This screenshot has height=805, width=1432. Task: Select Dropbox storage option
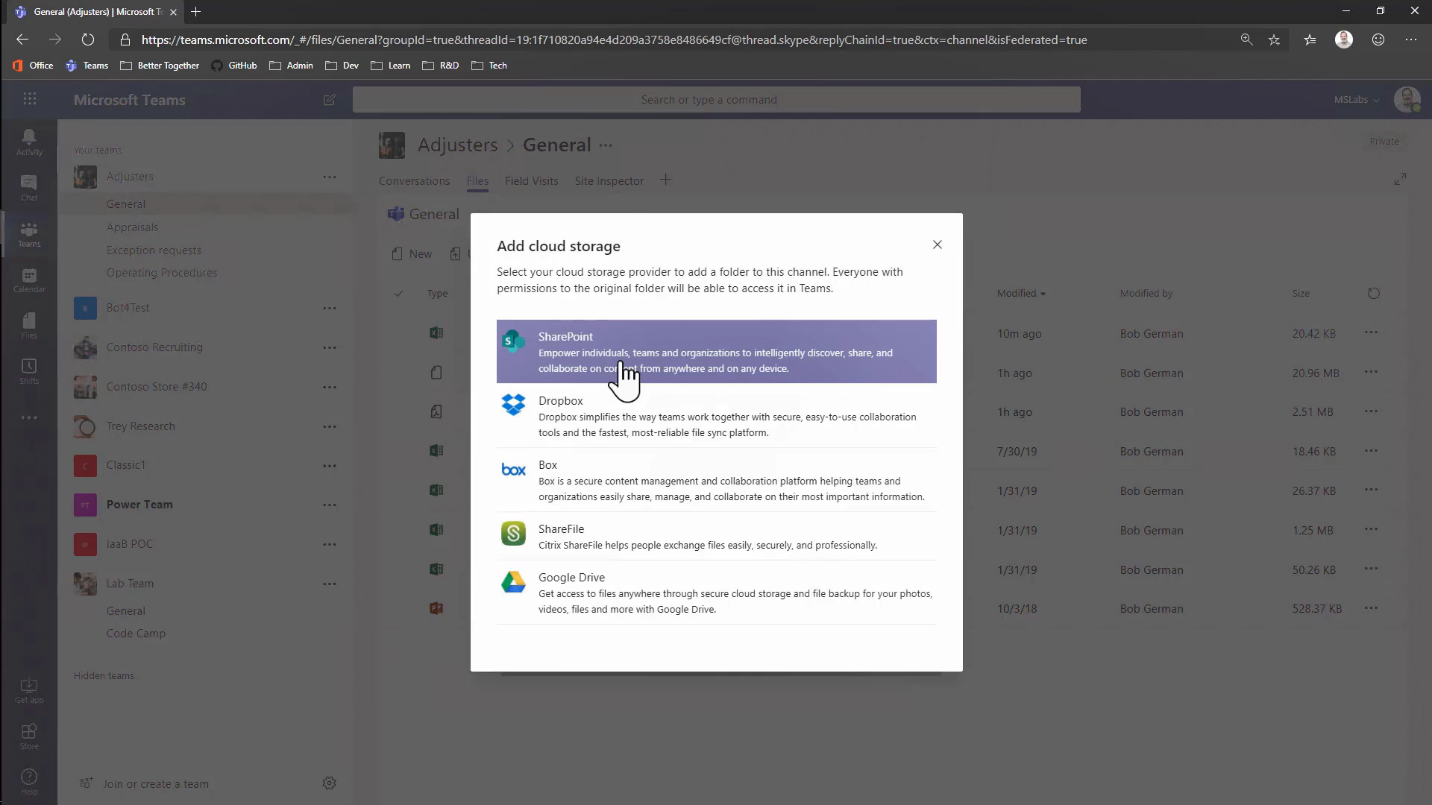[x=716, y=416]
